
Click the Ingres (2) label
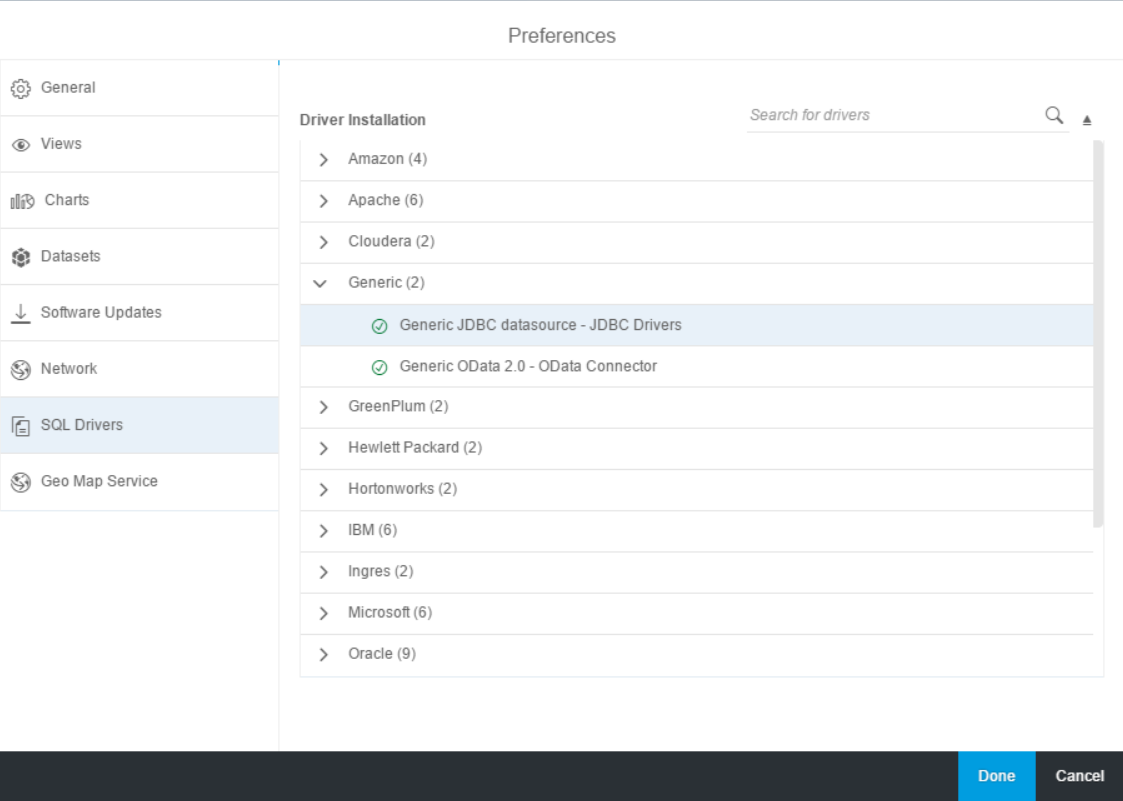click(x=380, y=571)
